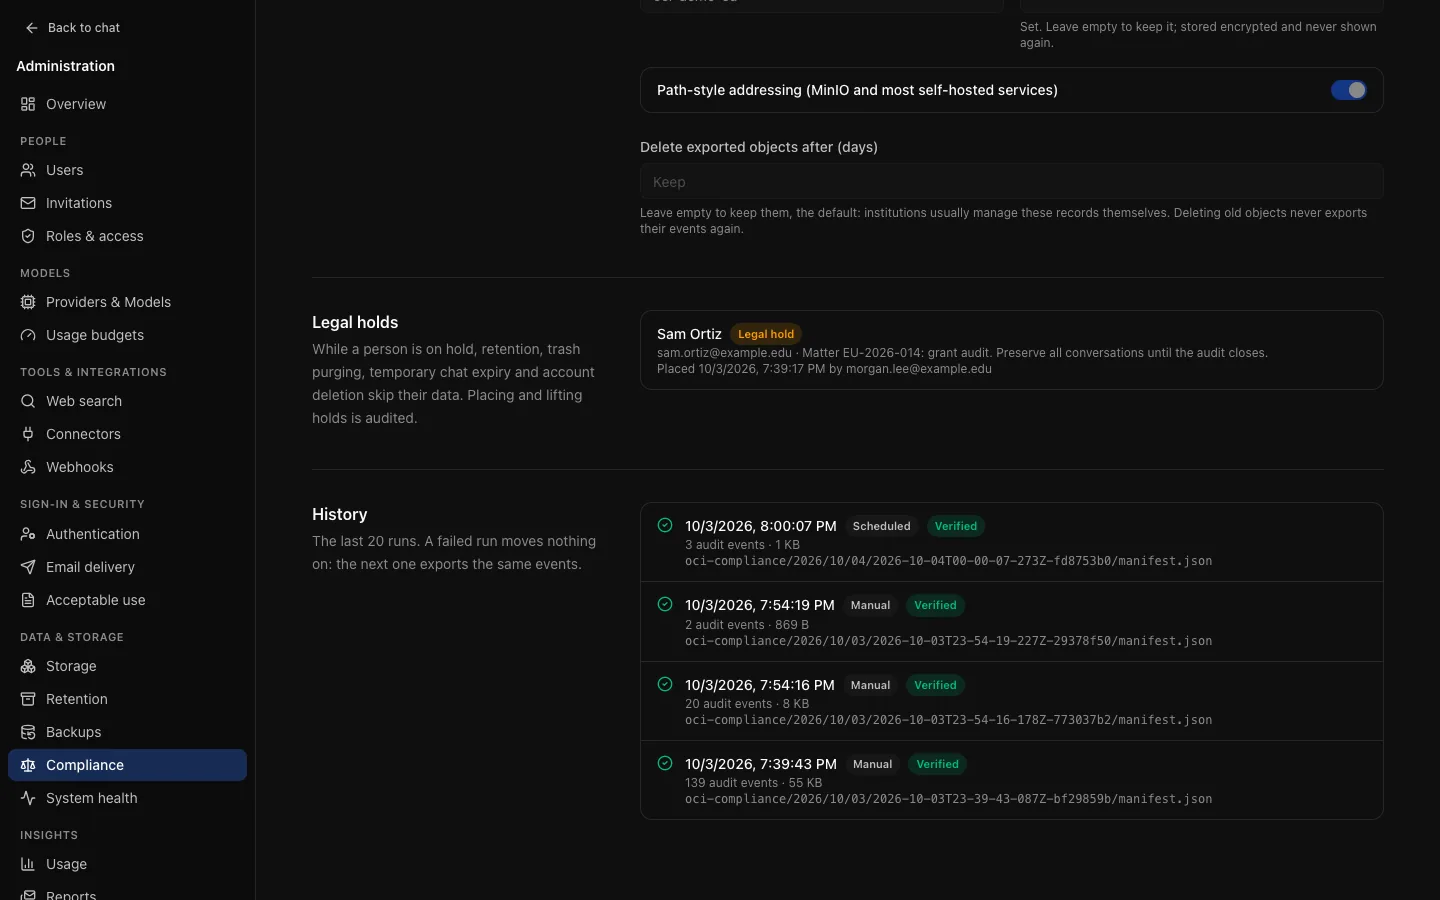Click the Verified badge on 7:54:19 PM run

pyautogui.click(x=935, y=605)
